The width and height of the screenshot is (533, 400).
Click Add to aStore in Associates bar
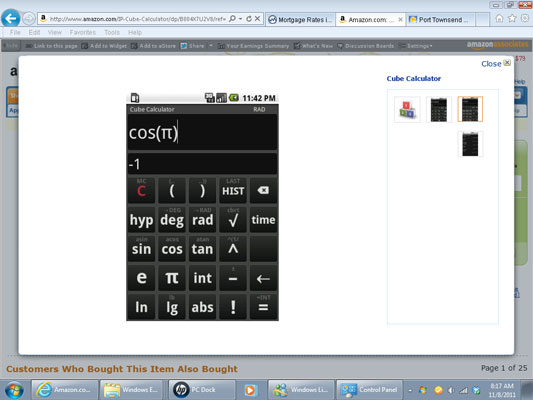(x=154, y=46)
